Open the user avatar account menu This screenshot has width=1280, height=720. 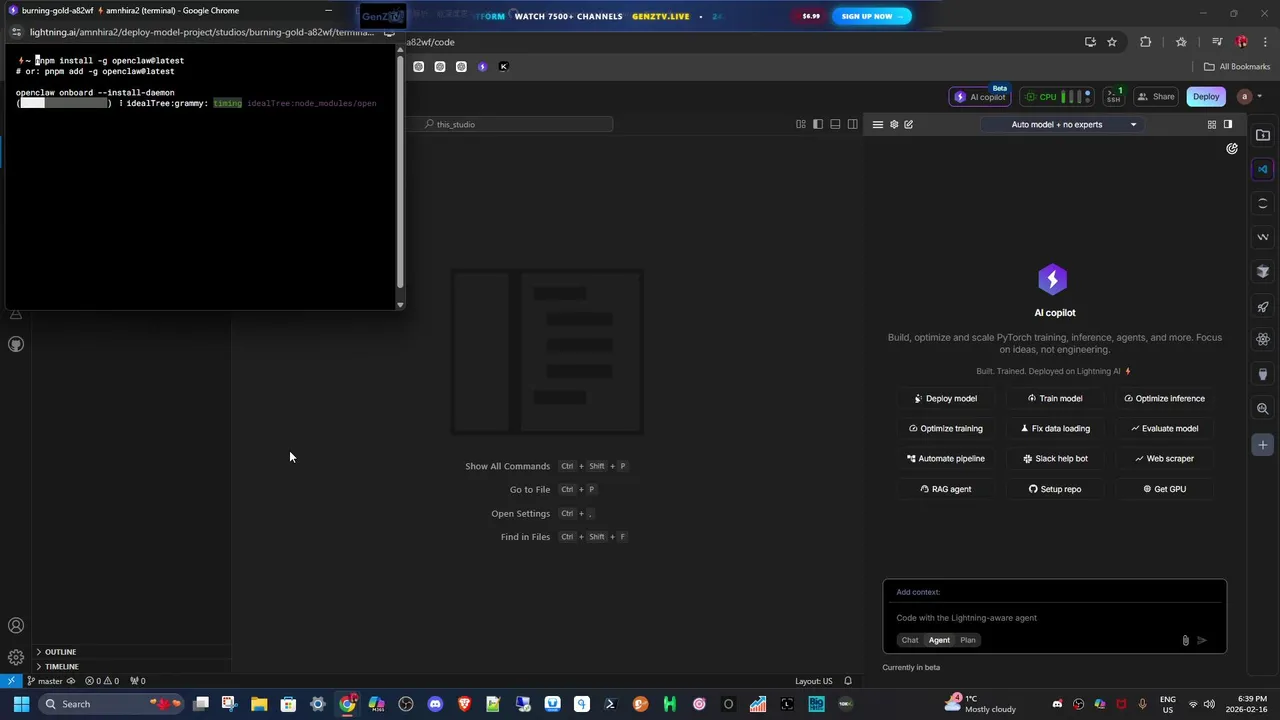(1249, 97)
